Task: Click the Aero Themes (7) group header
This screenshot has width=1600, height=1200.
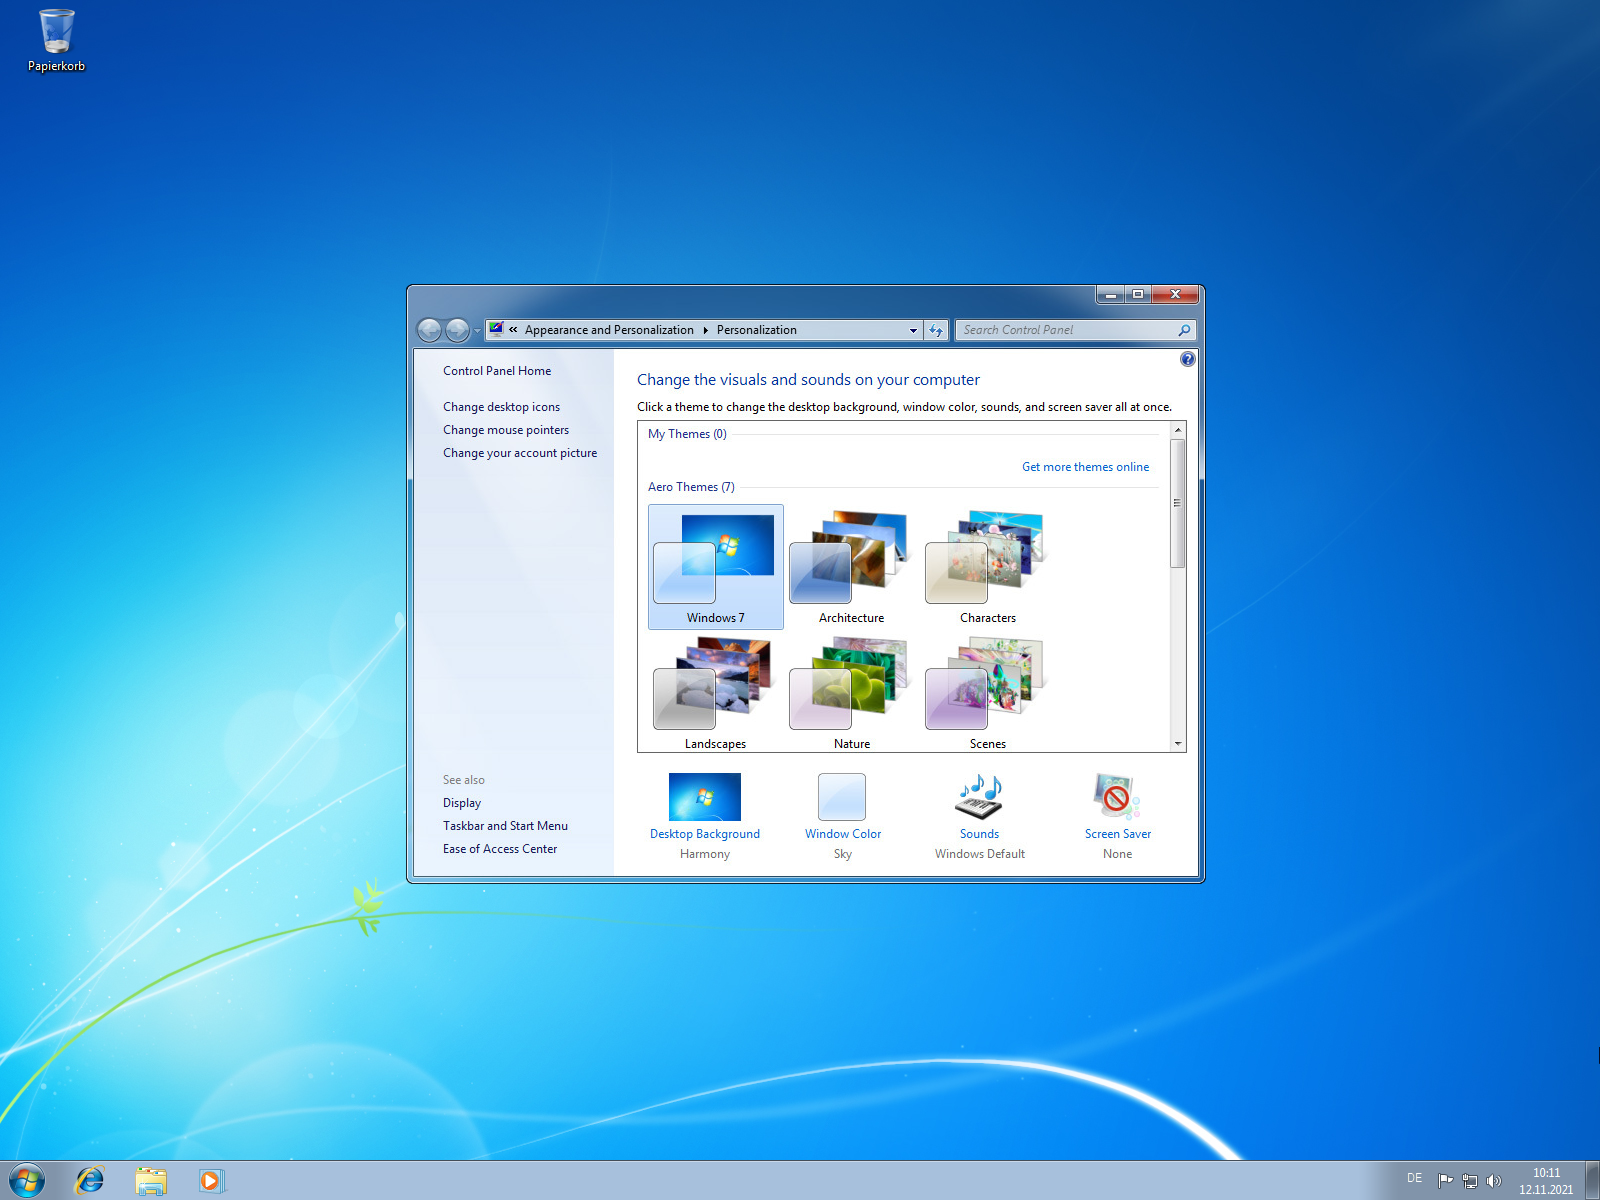Action: (691, 487)
